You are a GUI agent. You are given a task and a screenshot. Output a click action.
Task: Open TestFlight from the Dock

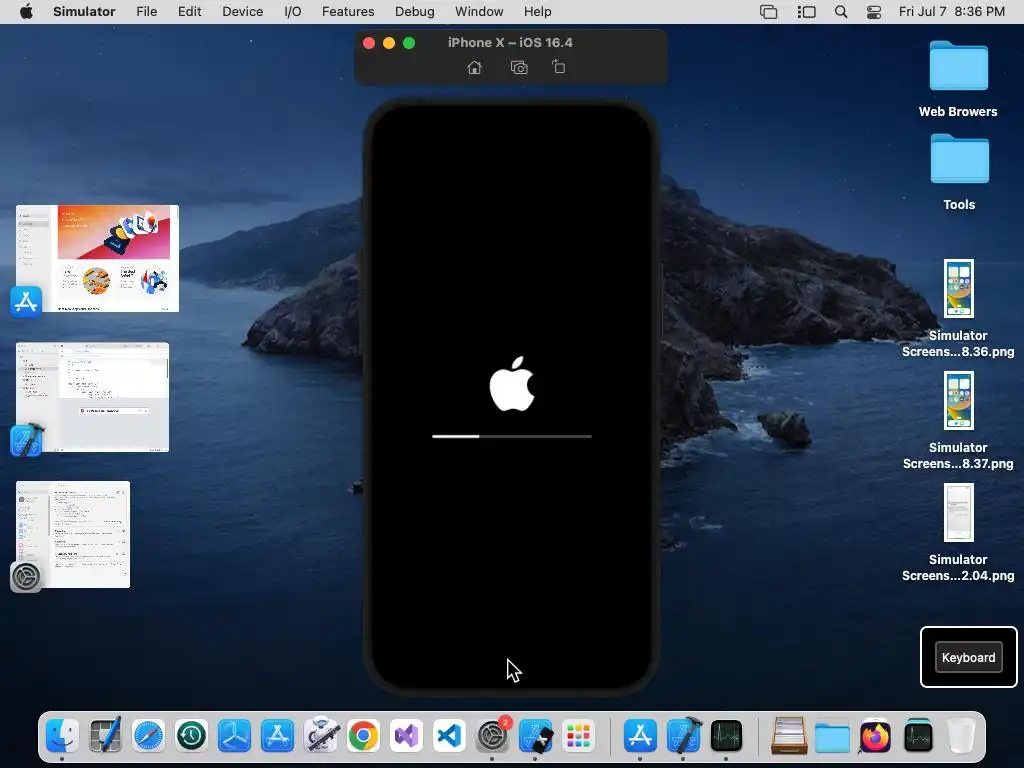coord(234,736)
